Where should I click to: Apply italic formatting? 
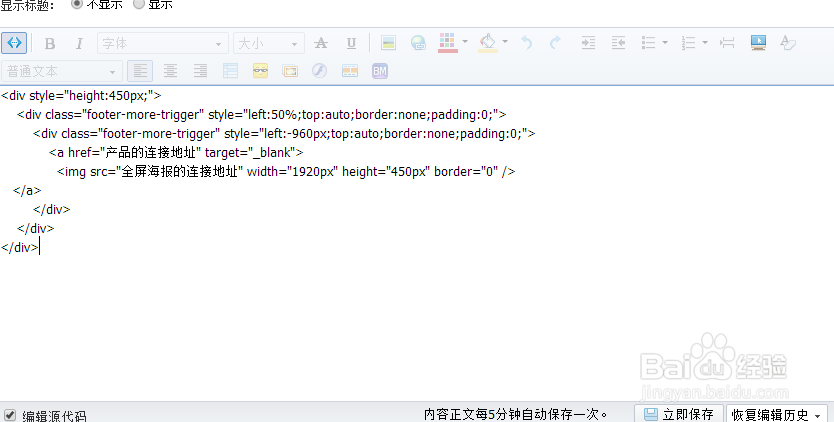[79, 43]
